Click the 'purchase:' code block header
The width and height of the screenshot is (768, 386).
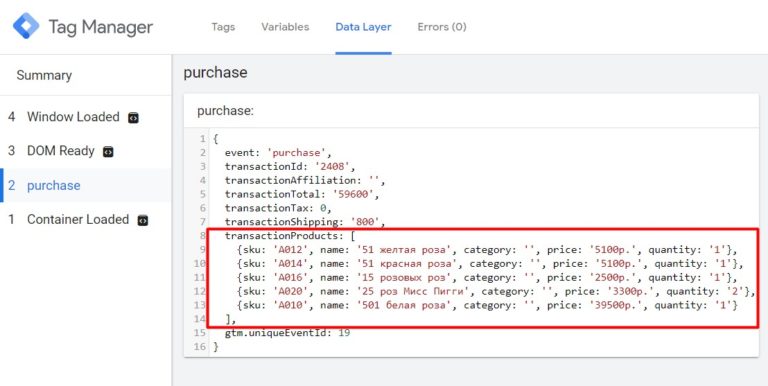tap(226, 111)
